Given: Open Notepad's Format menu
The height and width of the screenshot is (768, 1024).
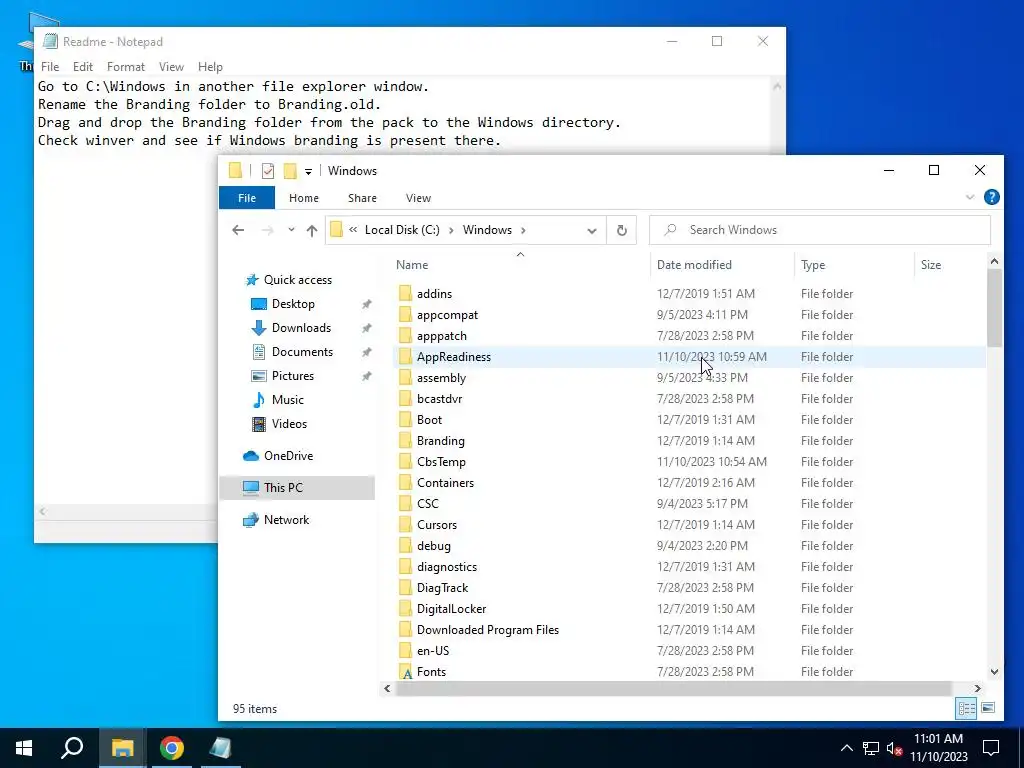Looking at the screenshot, I should (125, 67).
